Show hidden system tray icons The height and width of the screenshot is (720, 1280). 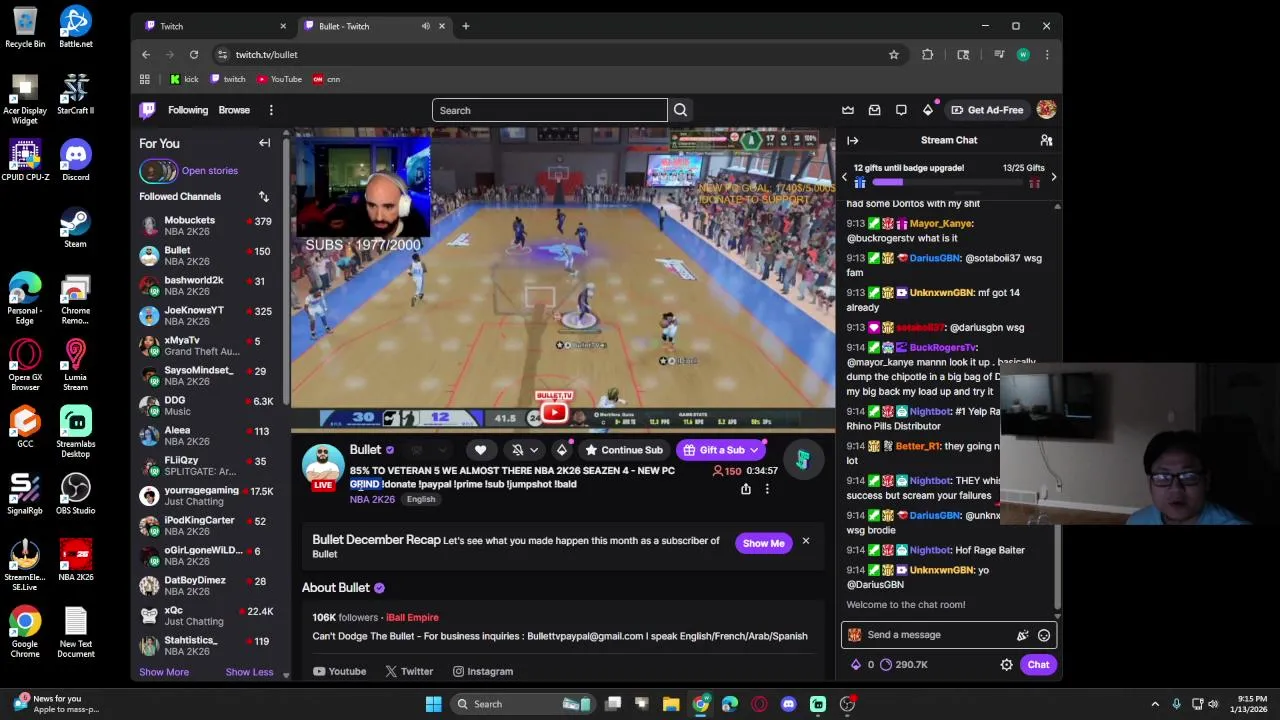point(1155,704)
